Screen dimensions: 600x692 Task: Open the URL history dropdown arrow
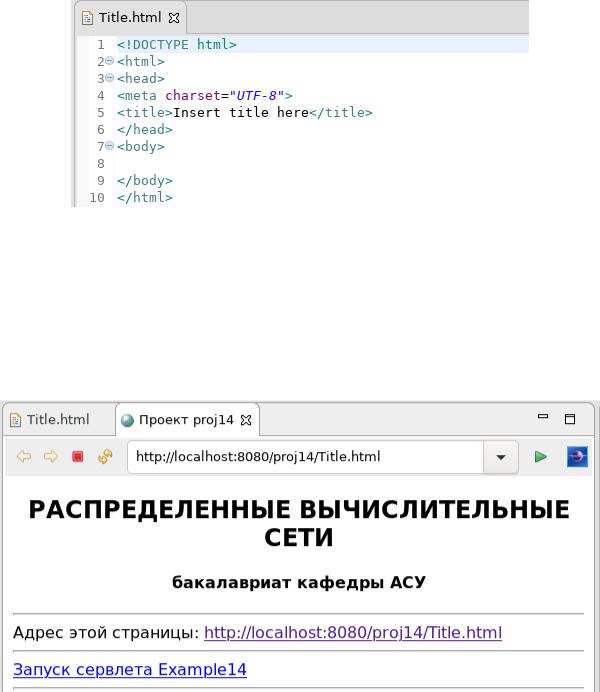point(501,457)
